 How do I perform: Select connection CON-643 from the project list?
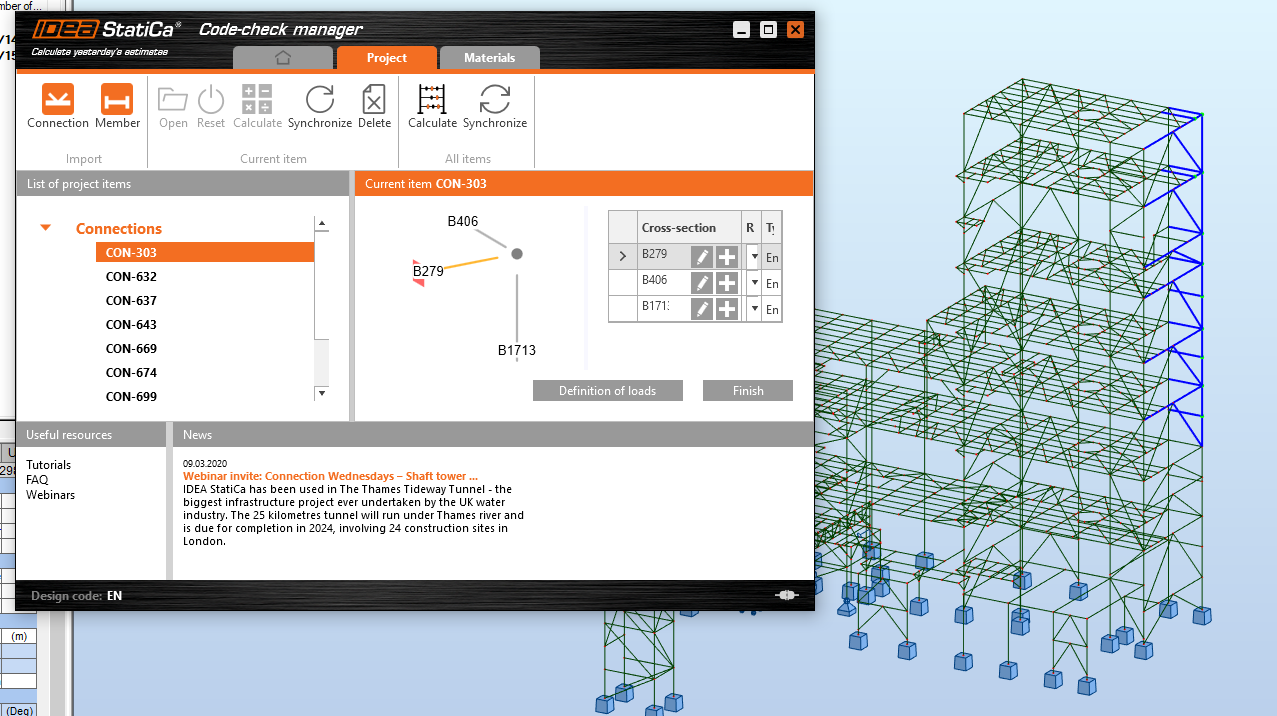pos(131,324)
